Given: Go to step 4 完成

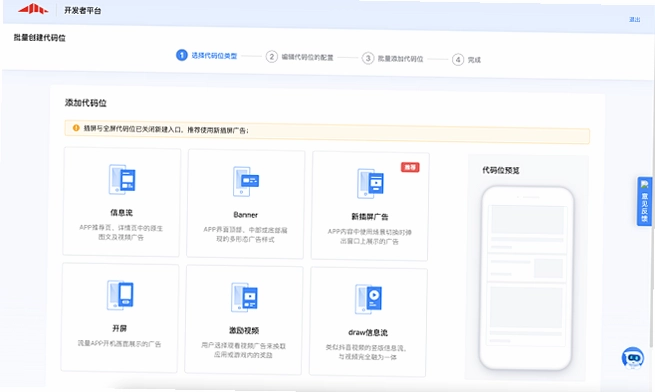Looking at the screenshot, I should (x=467, y=60).
